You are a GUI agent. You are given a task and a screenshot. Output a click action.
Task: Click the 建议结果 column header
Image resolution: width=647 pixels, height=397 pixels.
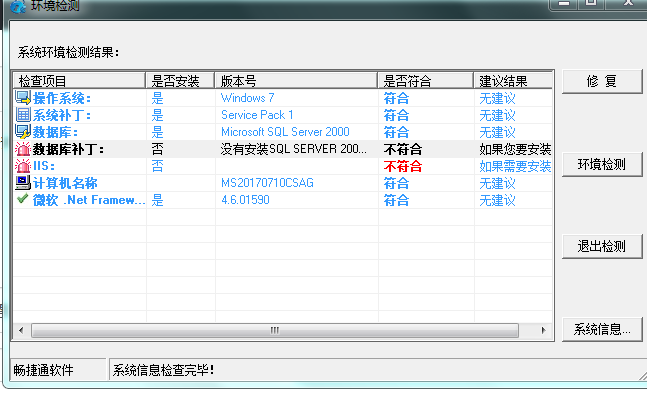pos(513,80)
